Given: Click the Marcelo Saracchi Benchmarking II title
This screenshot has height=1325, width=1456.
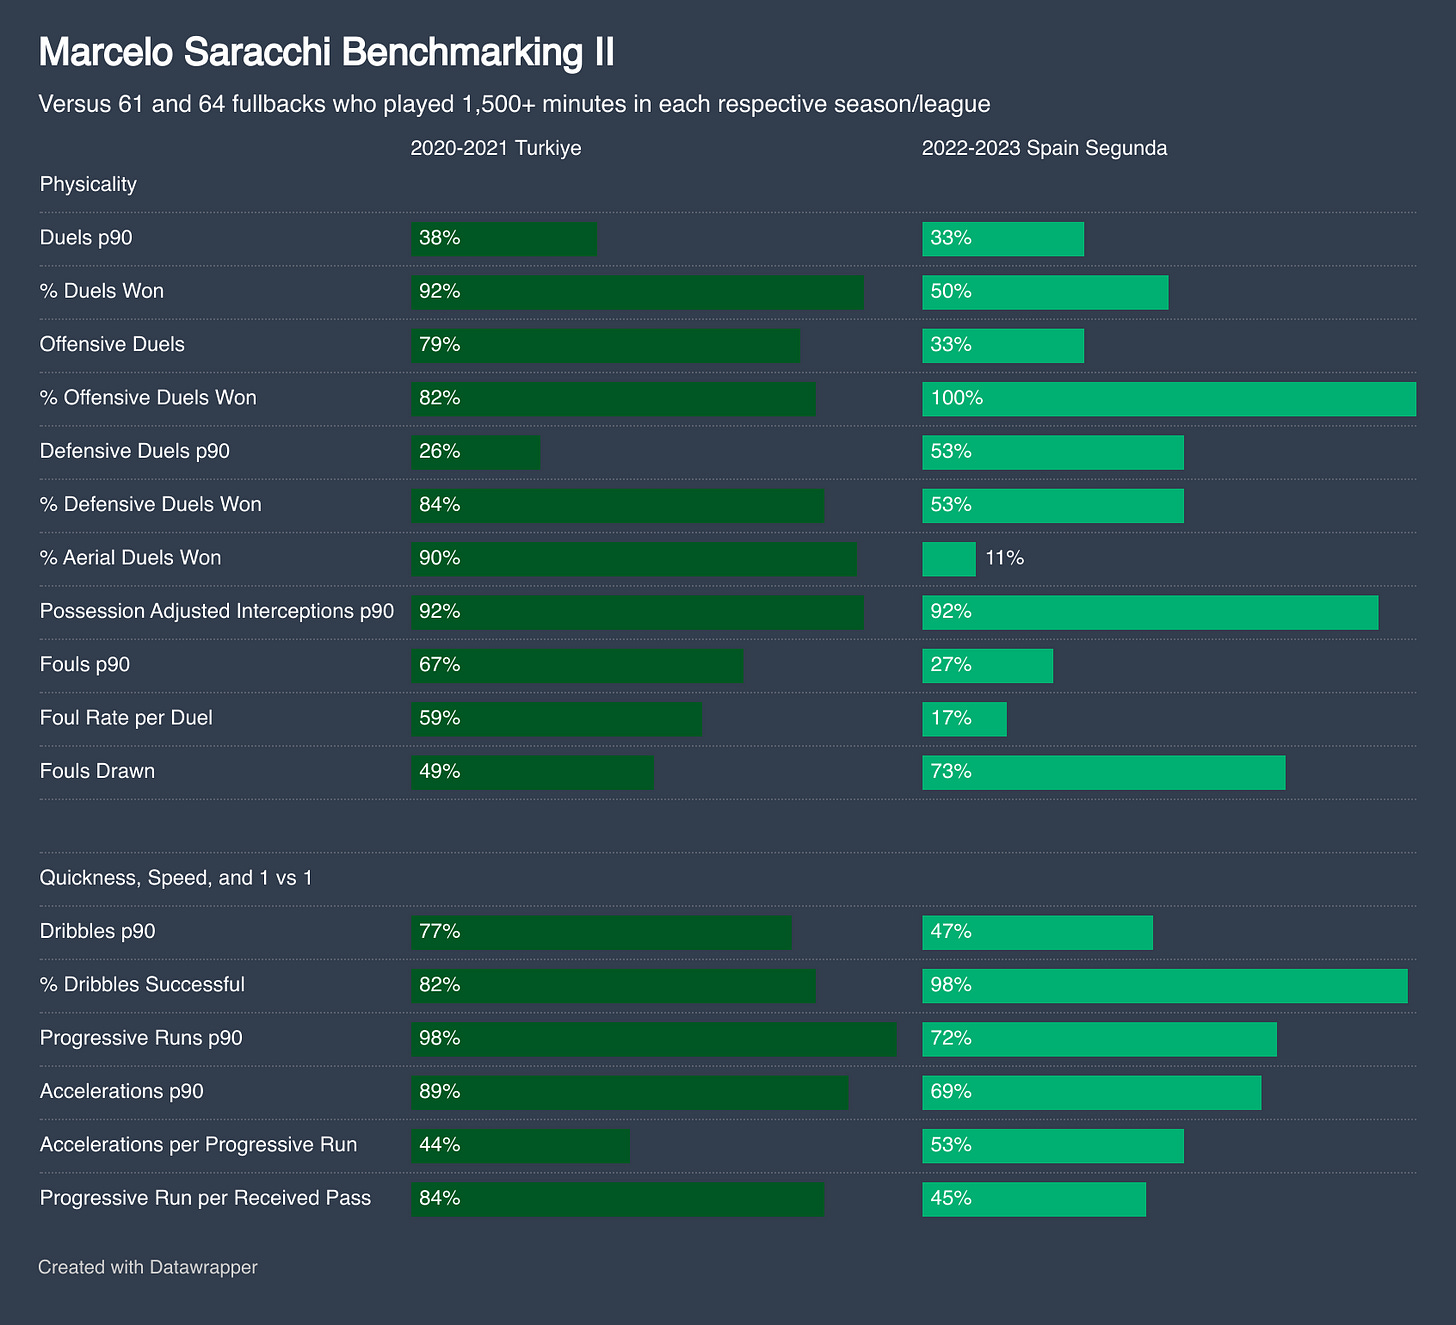Looking at the screenshot, I should (x=326, y=53).
